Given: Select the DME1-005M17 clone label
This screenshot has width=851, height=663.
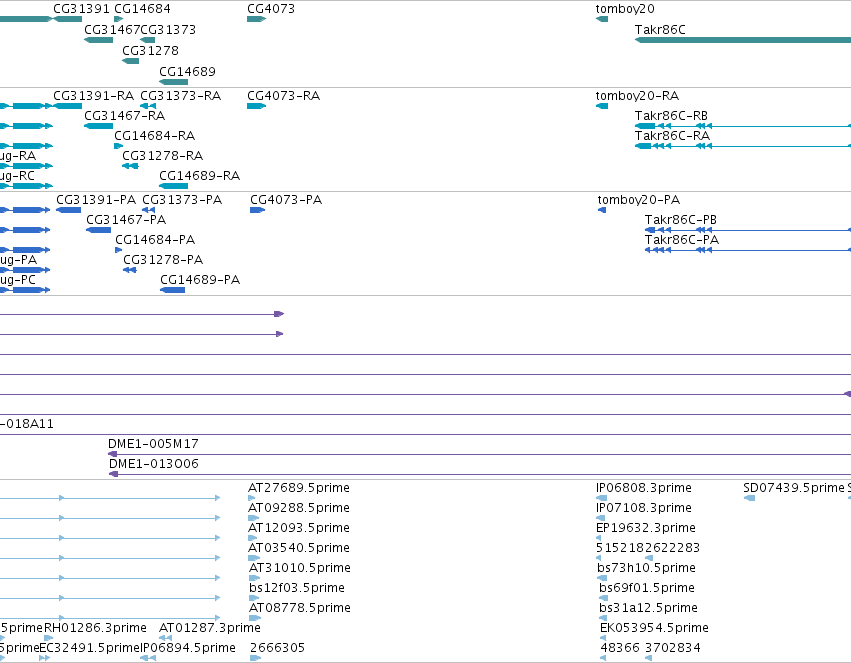Looking at the screenshot, I should [154, 444].
